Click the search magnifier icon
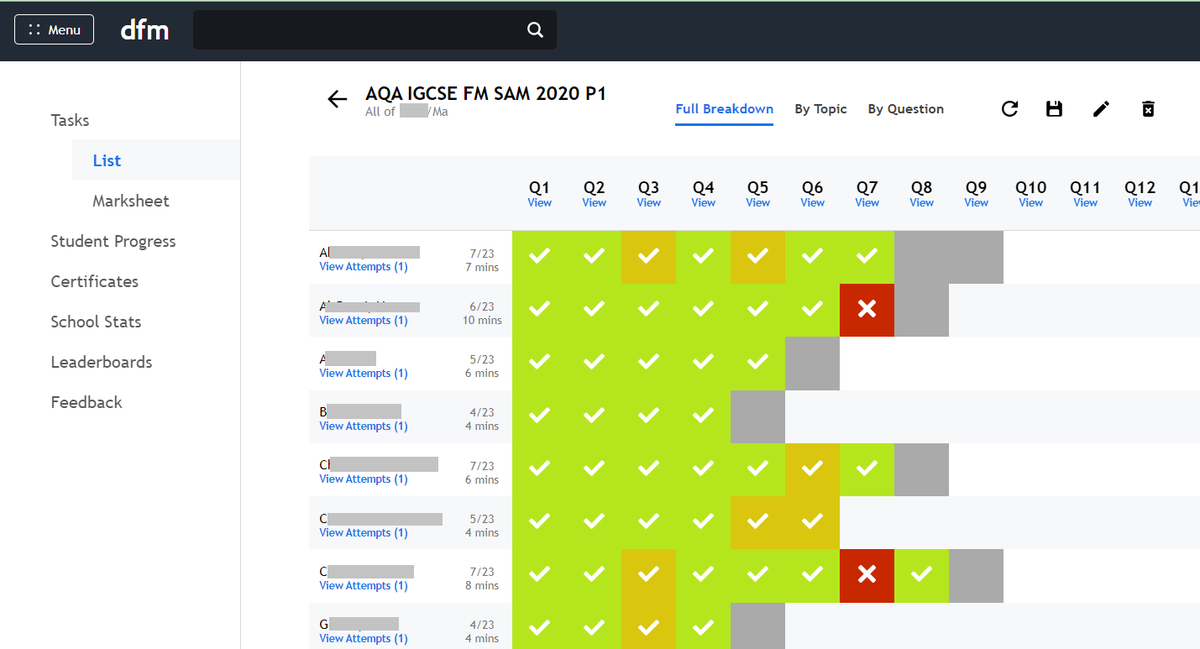The width and height of the screenshot is (1200, 649). [535, 30]
